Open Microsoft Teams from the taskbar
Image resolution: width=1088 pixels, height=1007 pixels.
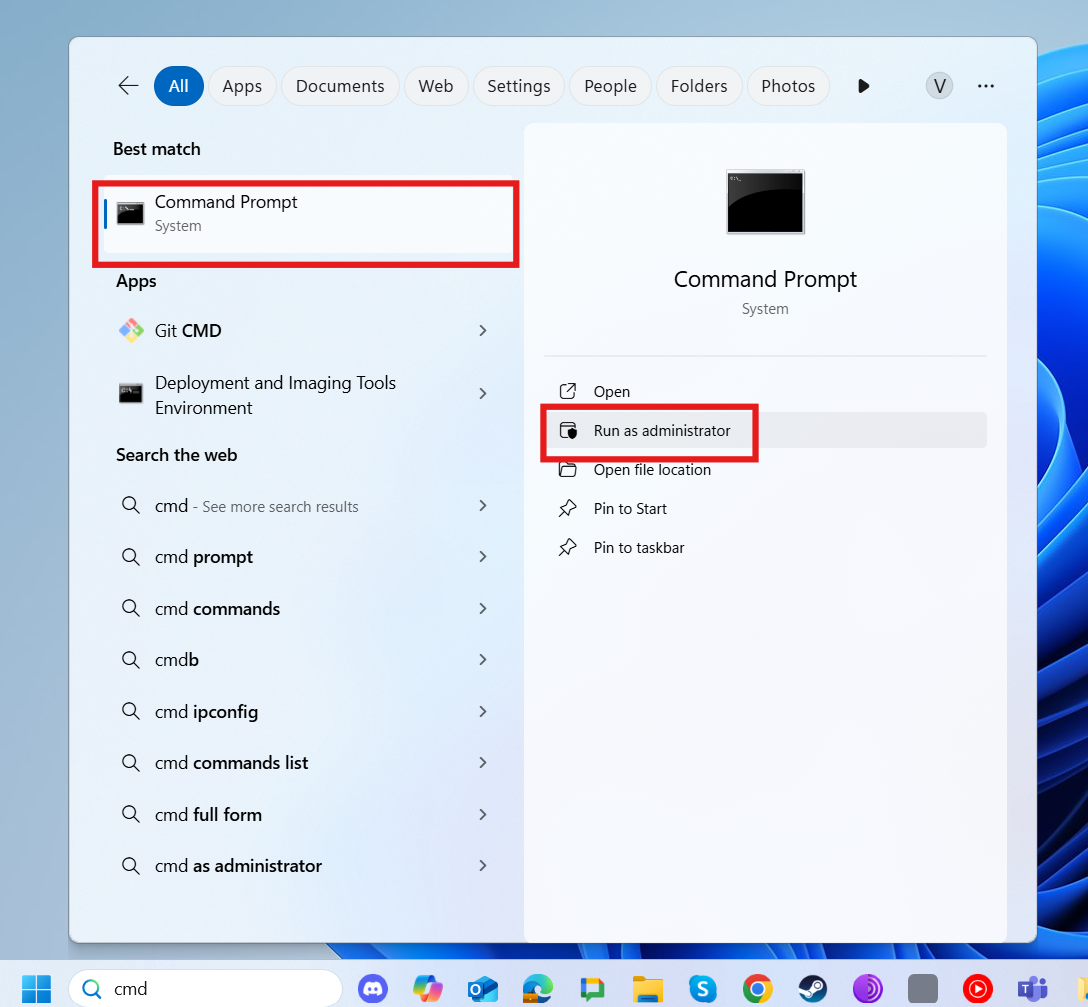tap(1032, 988)
